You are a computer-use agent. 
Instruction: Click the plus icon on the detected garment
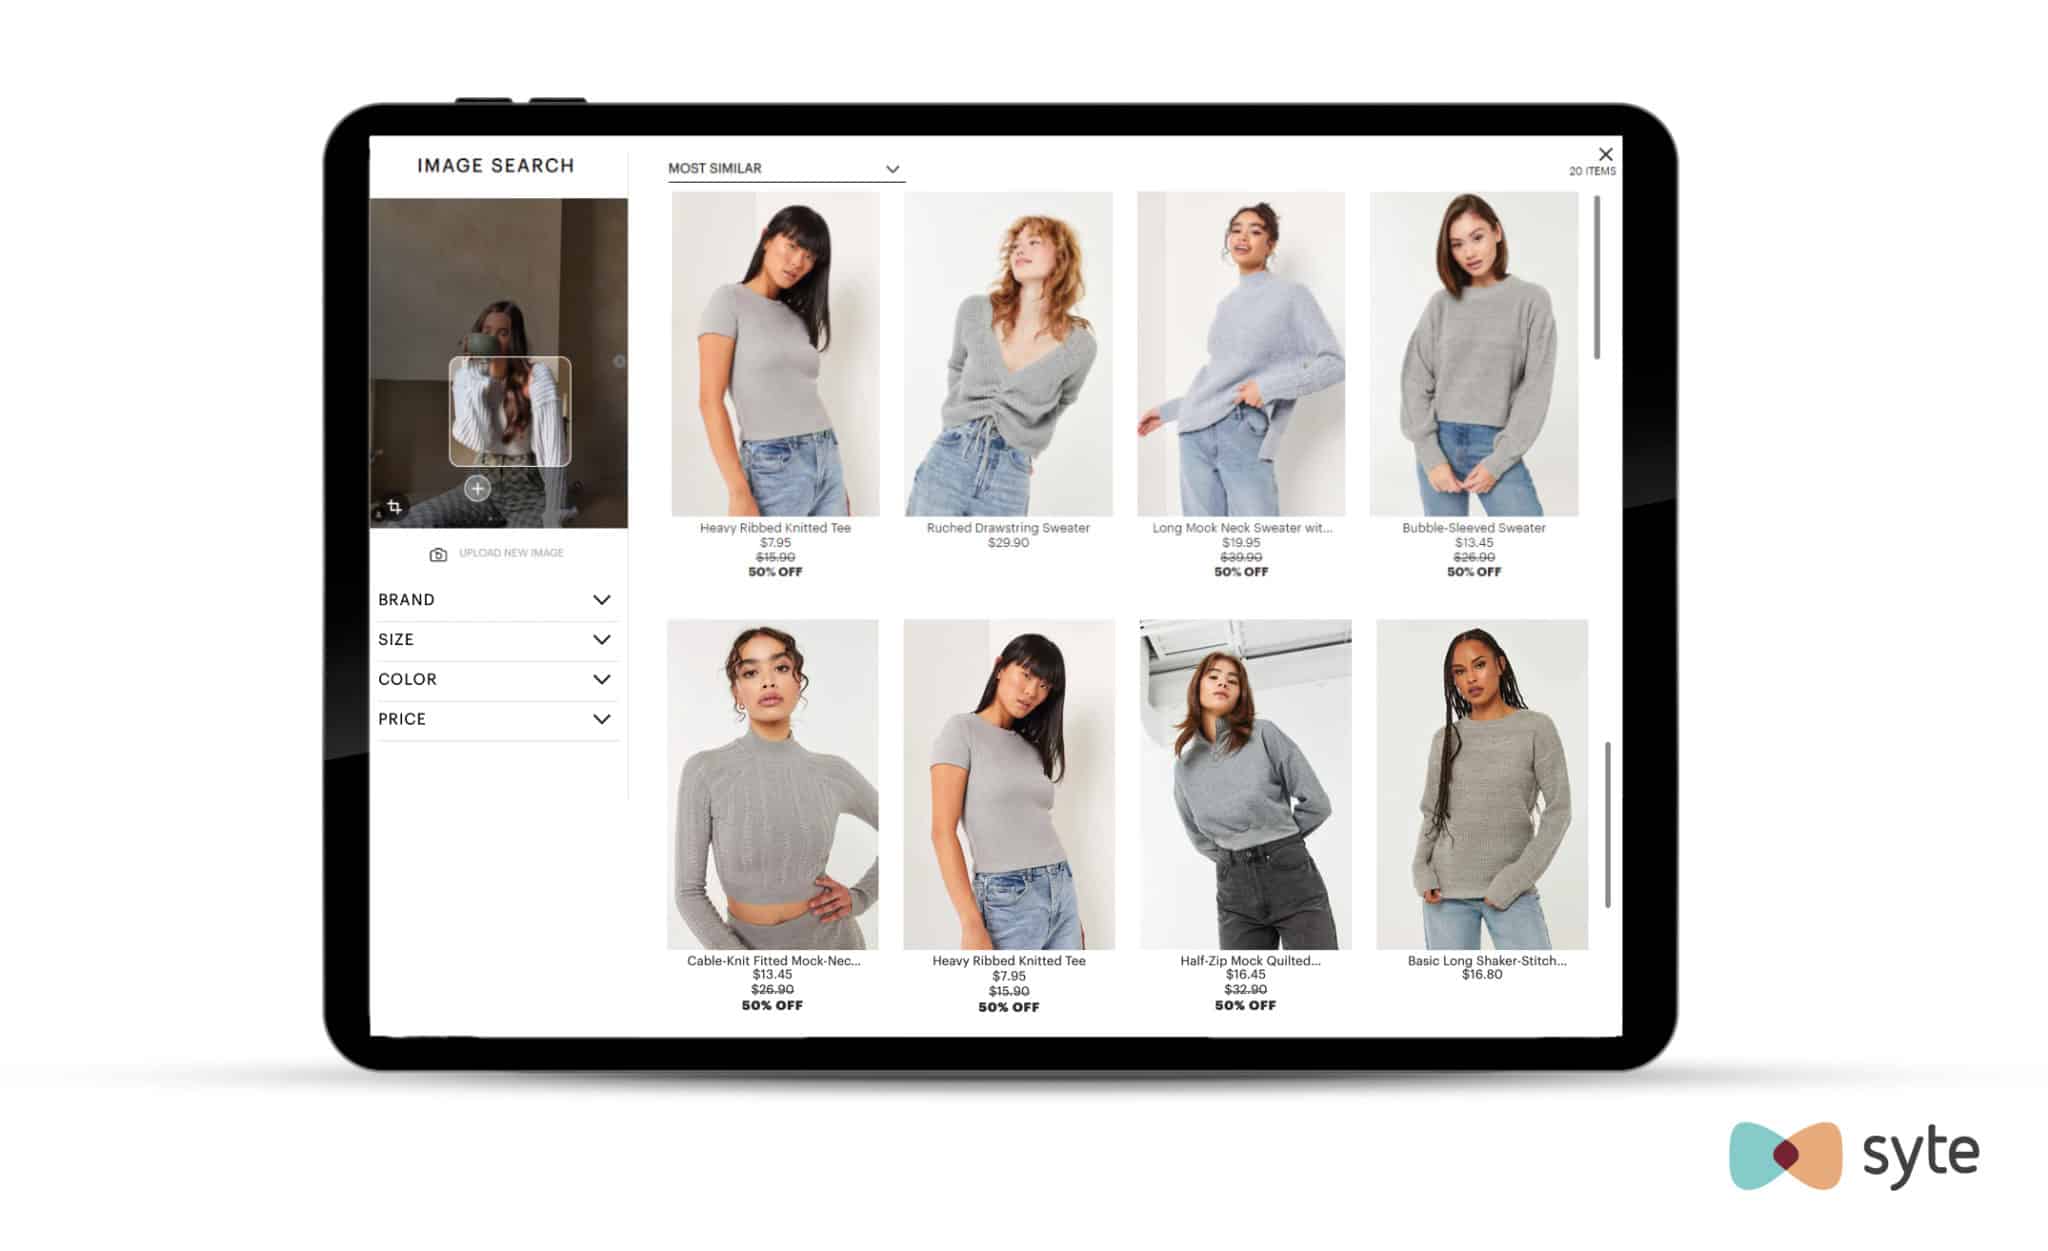(477, 489)
